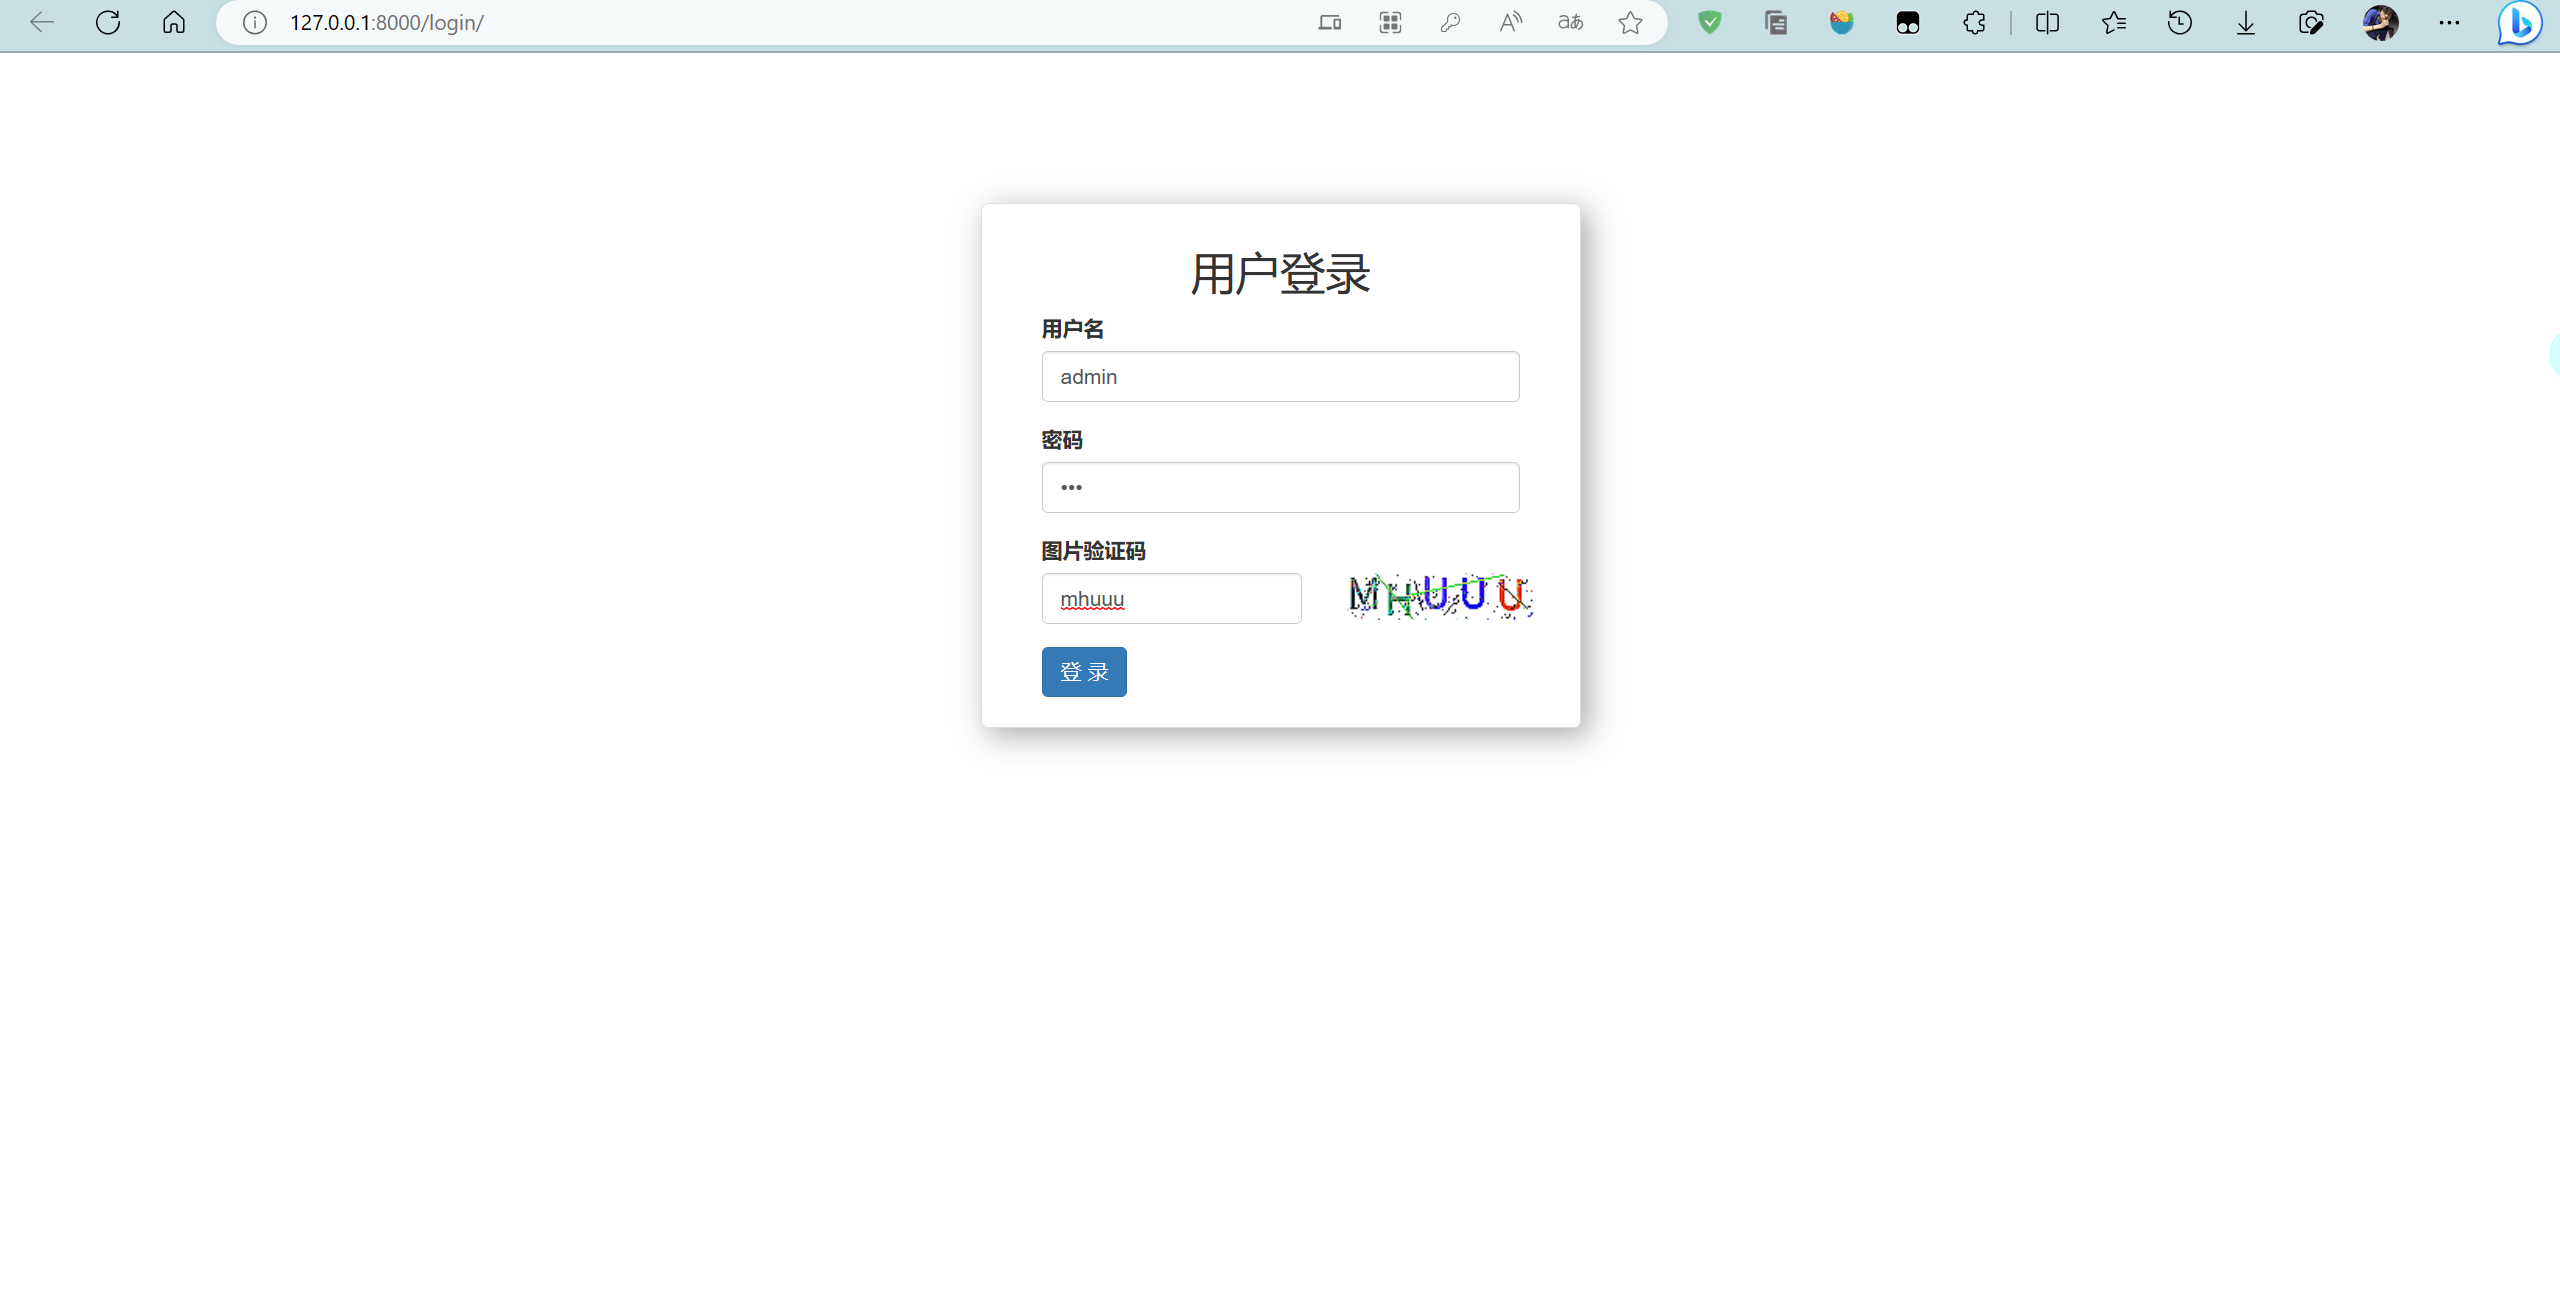The width and height of the screenshot is (2560, 1312).
Task: Open the browser home page
Action: tap(173, 22)
